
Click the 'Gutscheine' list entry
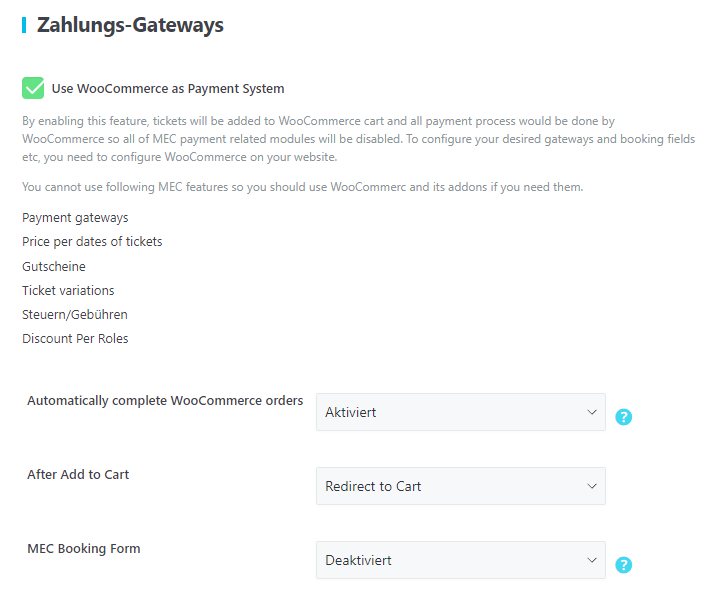pos(54,266)
